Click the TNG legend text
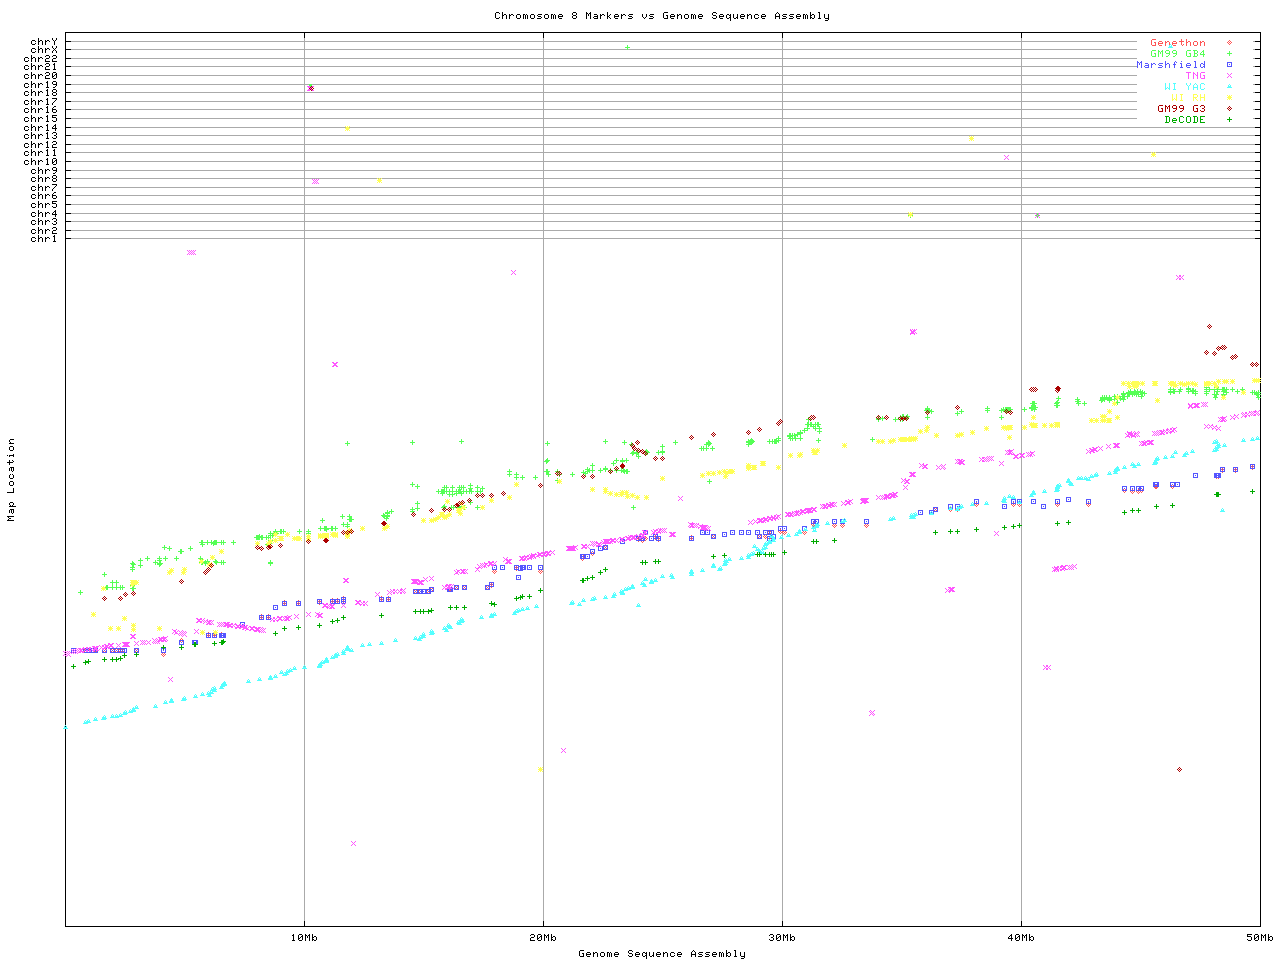This screenshot has width=1280, height=960. pyautogui.click(x=1195, y=76)
